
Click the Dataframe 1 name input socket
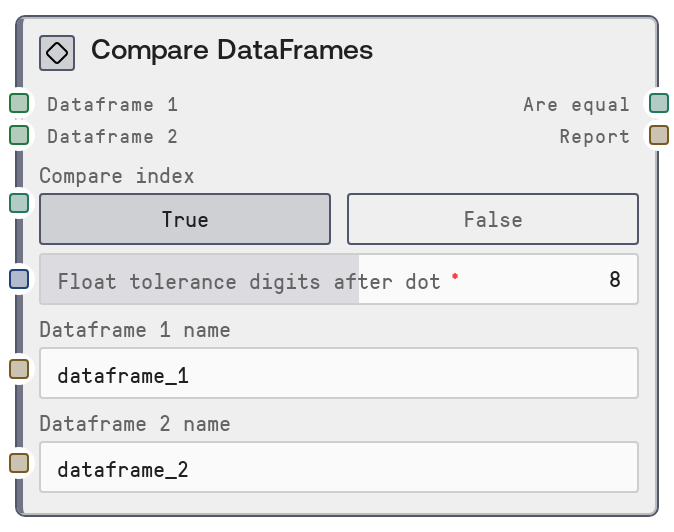pos(19,369)
